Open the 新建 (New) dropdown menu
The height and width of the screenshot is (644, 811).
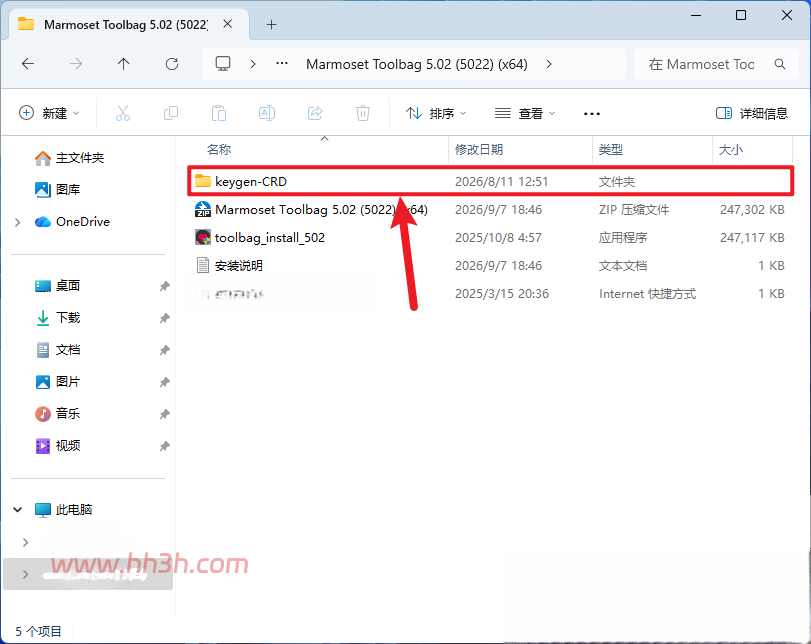pyautogui.click(x=49, y=113)
